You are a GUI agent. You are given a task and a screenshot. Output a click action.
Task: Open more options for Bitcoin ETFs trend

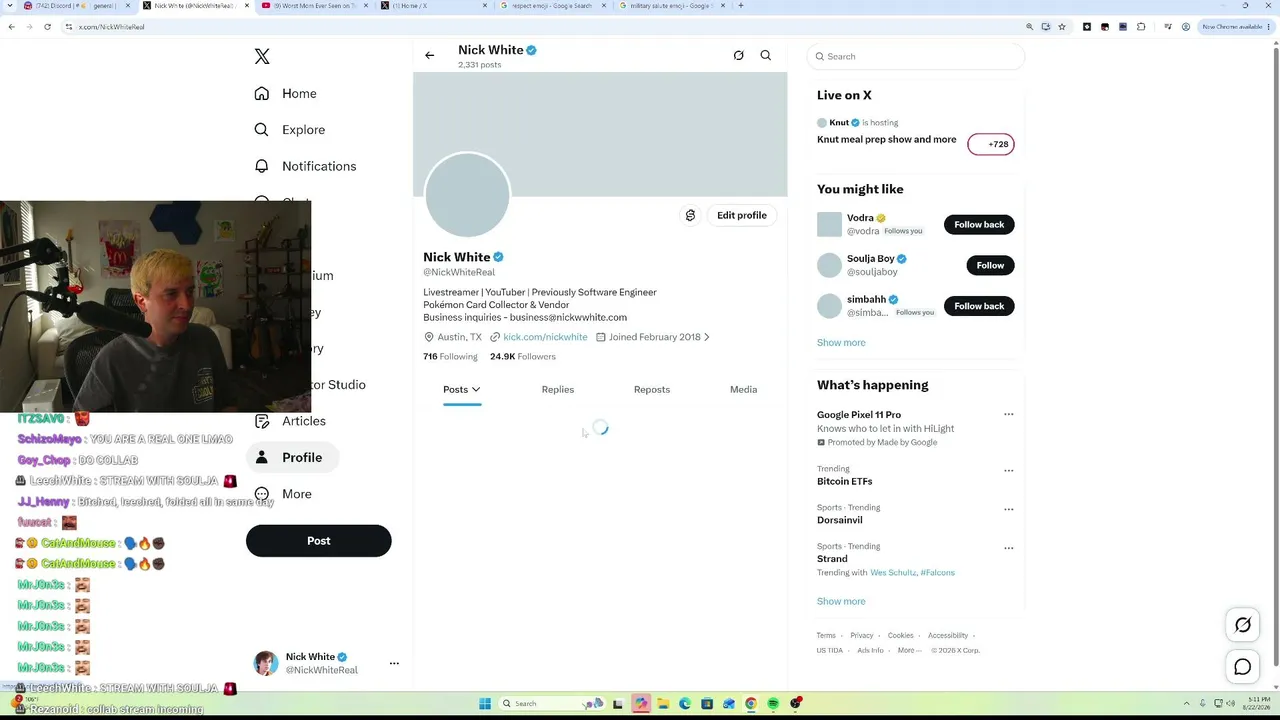coord(1008,470)
